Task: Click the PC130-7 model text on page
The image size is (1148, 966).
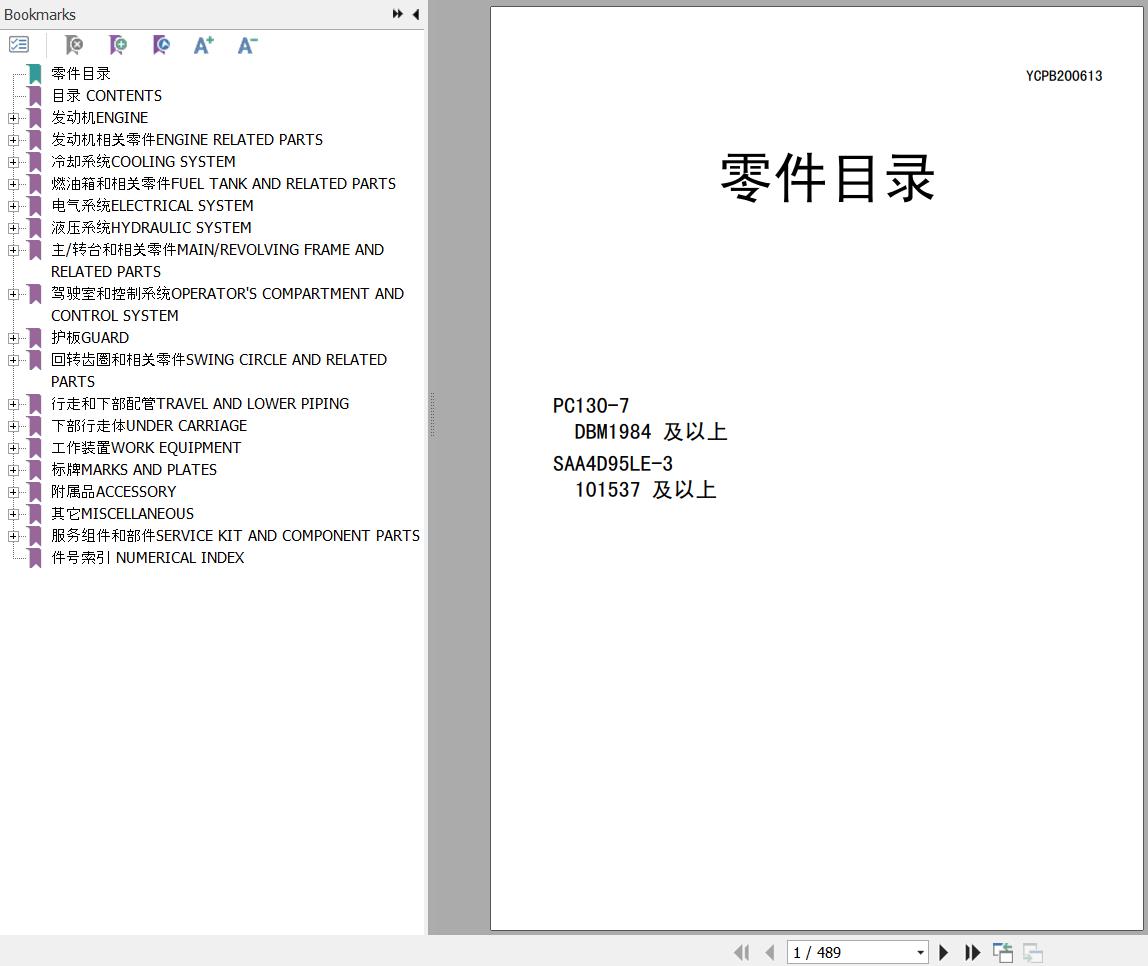Action: pos(591,406)
